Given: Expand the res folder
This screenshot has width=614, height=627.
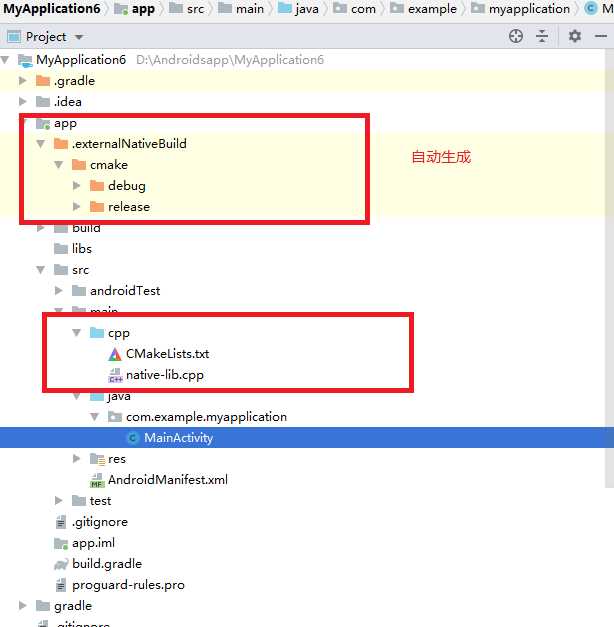Looking at the screenshot, I should coord(77,459).
